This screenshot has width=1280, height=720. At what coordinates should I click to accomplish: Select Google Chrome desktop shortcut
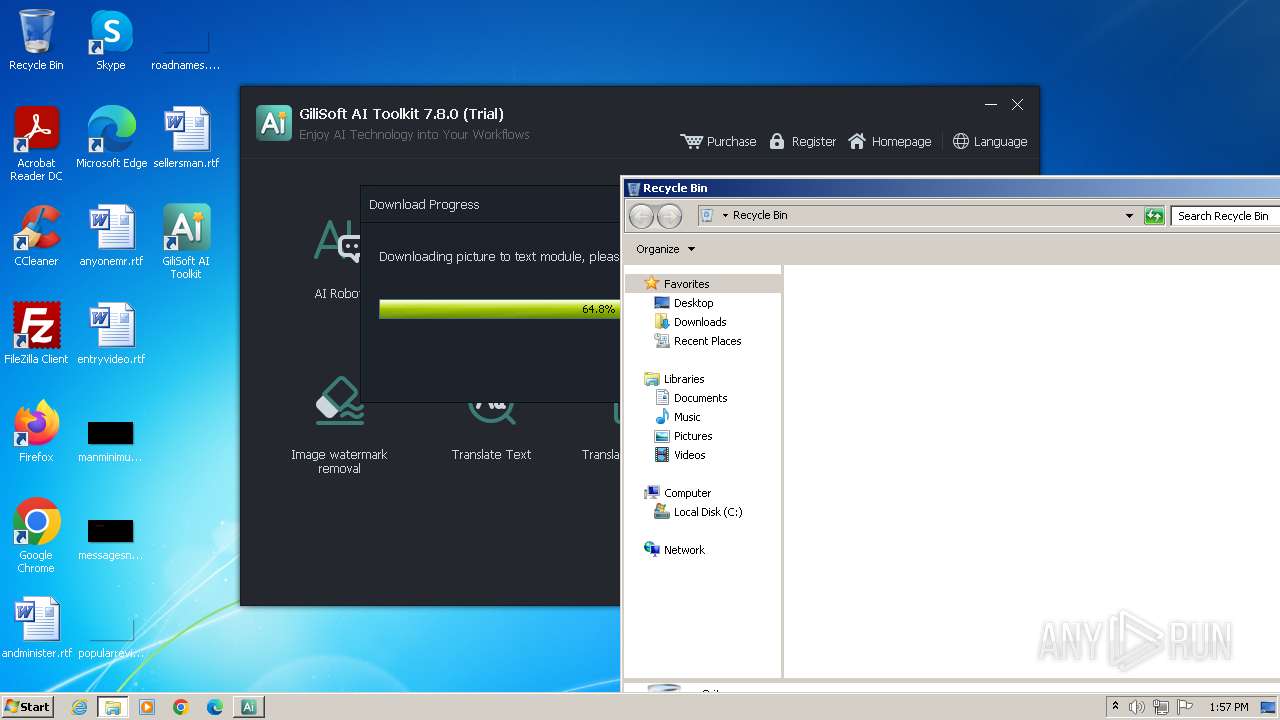click(36, 537)
